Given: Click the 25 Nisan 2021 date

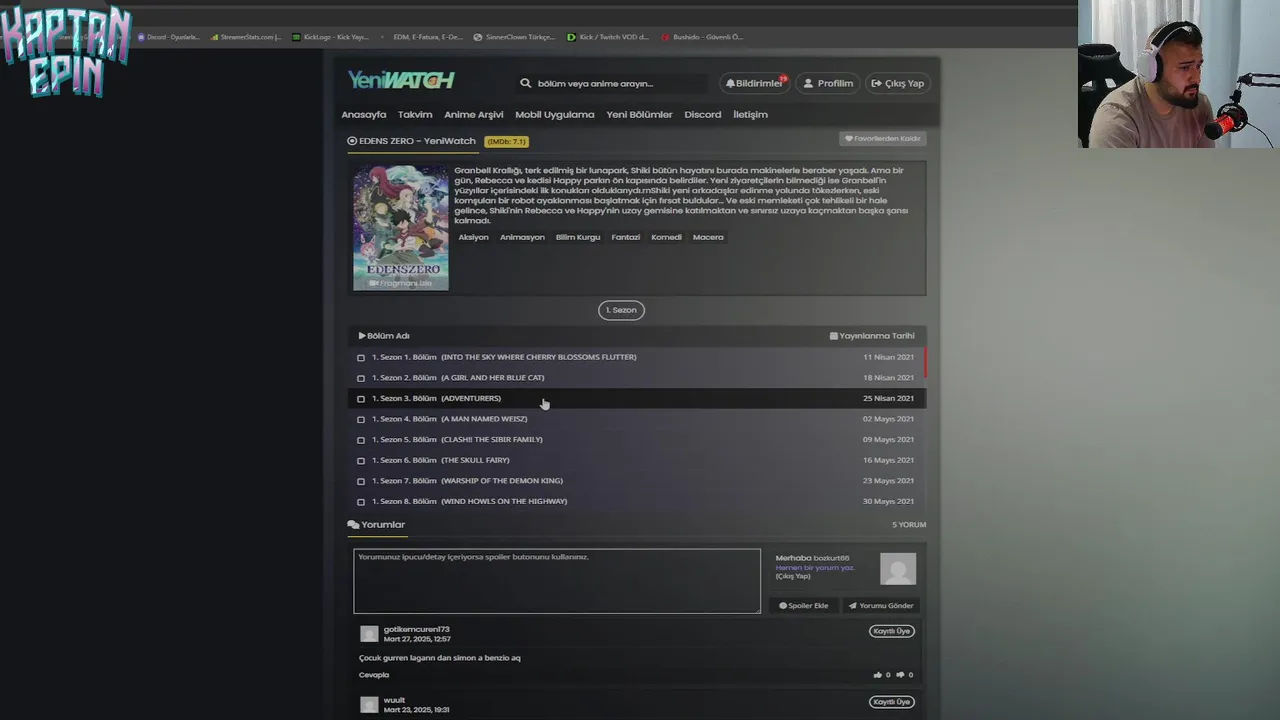Looking at the screenshot, I should click(x=888, y=398).
